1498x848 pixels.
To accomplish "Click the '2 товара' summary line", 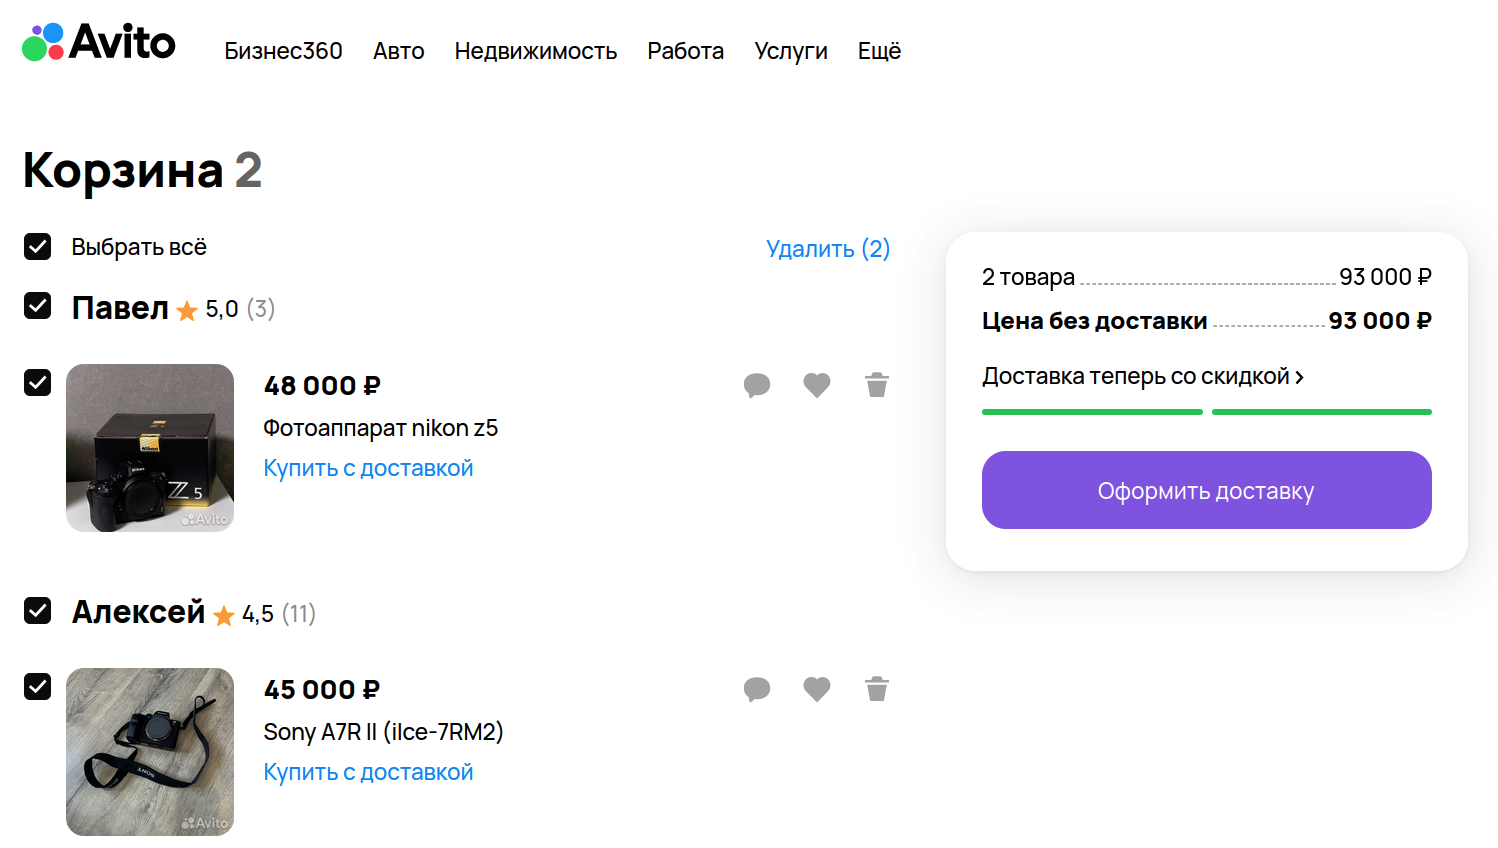I will (x=1207, y=277).
